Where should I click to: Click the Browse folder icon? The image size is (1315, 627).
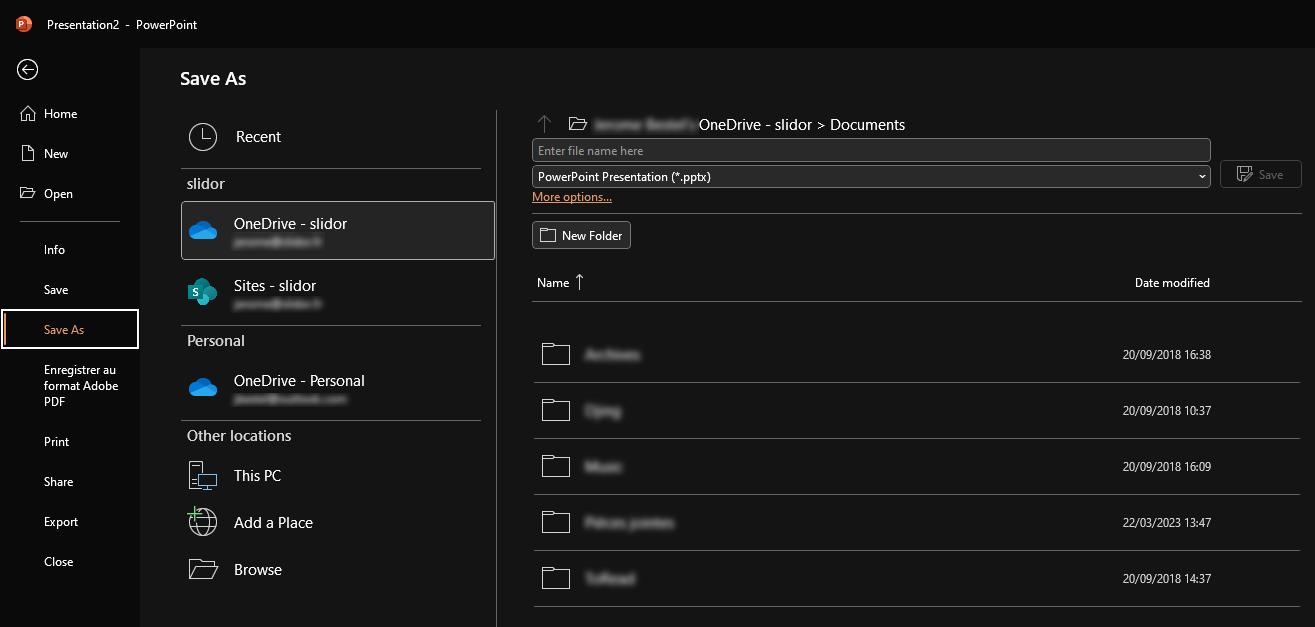click(x=203, y=569)
